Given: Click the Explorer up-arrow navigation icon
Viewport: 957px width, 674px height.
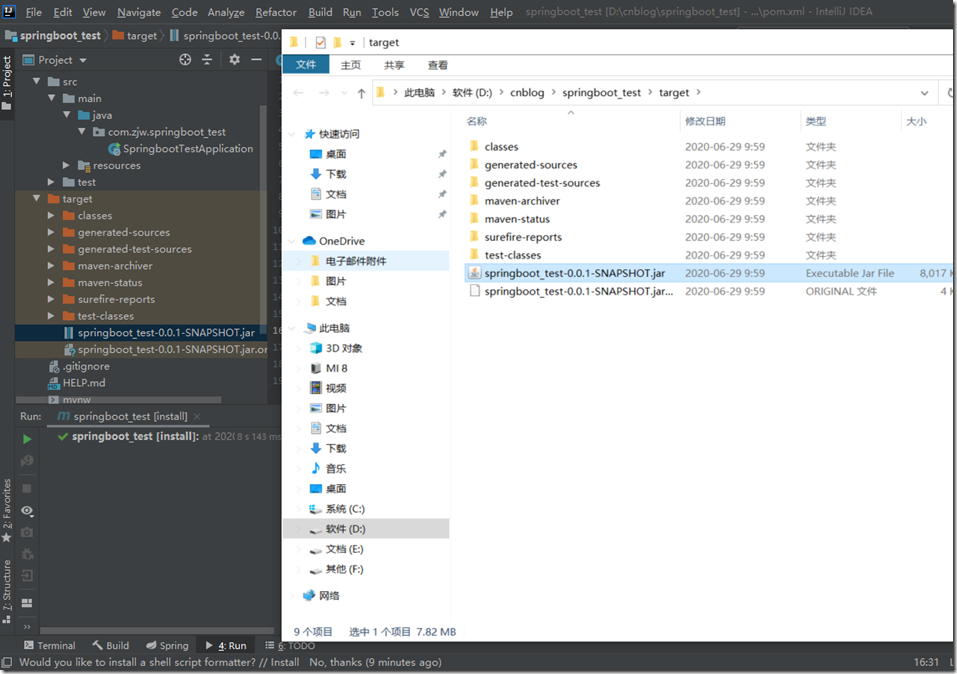Looking at the screenshot, I should tap(361, 93).
